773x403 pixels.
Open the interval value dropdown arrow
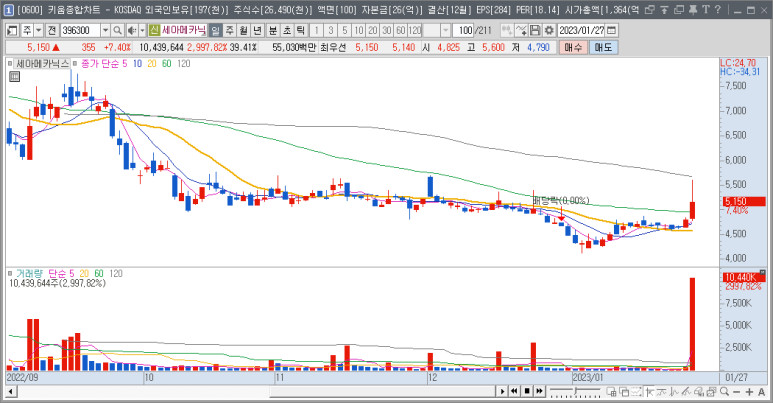(445, 30)
